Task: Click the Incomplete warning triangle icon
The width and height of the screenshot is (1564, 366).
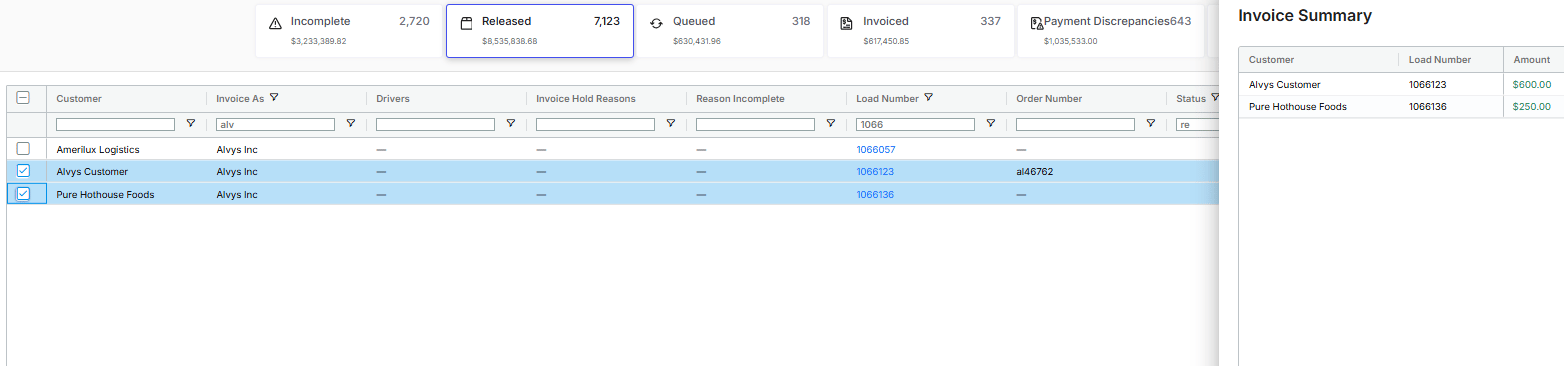Action: pos(275,23)
